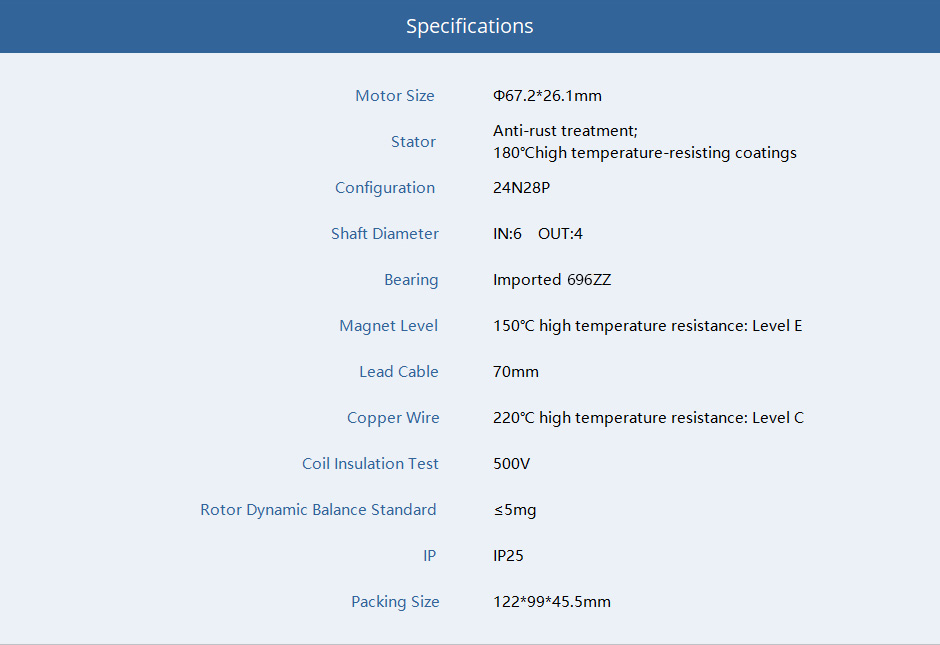This screenshot has height=645, width=940.
Task: Click the Magnet Level label
Action: [x=388, y=326]
